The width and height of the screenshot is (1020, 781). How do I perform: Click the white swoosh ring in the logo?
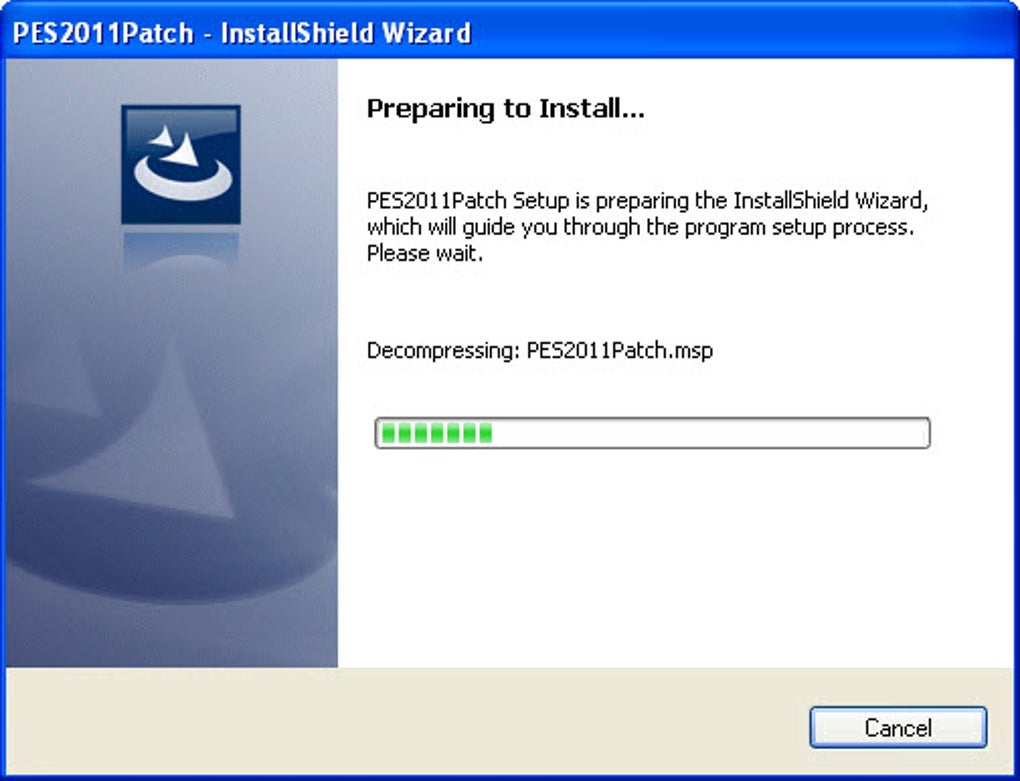[x=183, y=179]
